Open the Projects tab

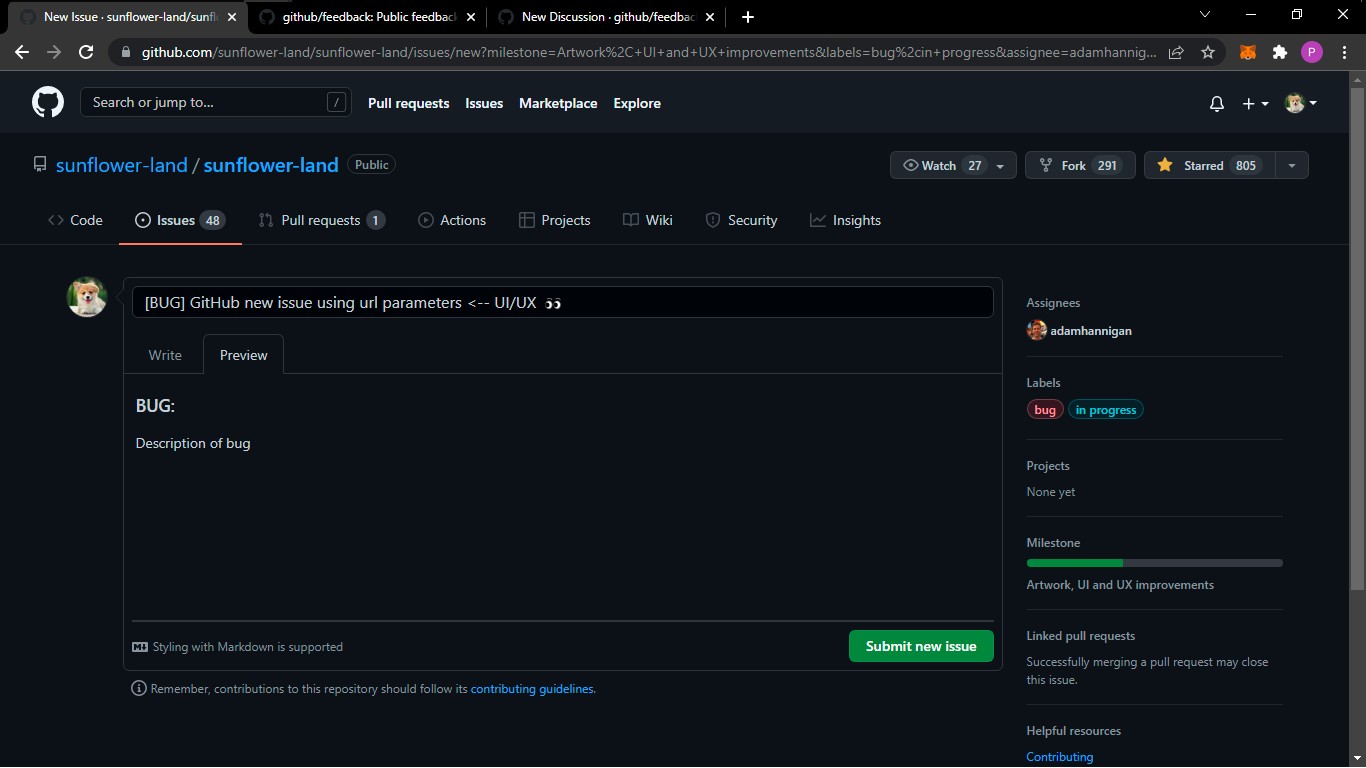click(555, 220)
